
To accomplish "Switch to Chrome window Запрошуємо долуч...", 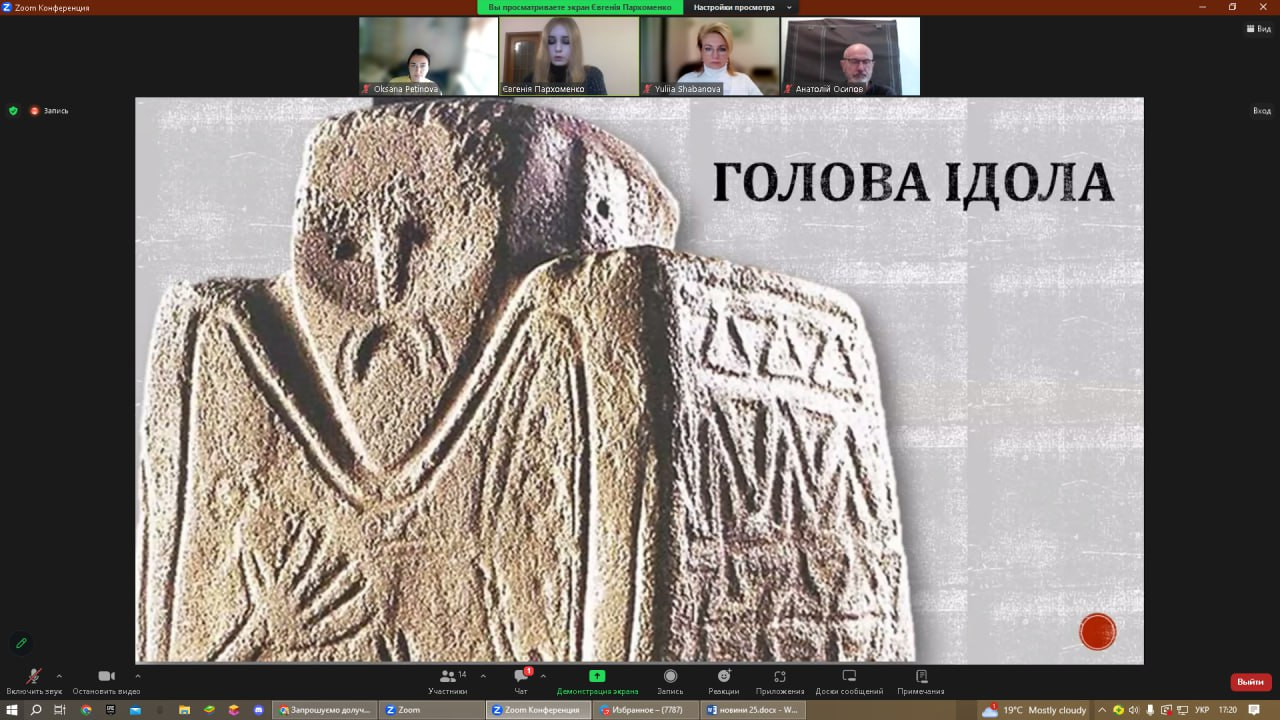I will point(324,710).
